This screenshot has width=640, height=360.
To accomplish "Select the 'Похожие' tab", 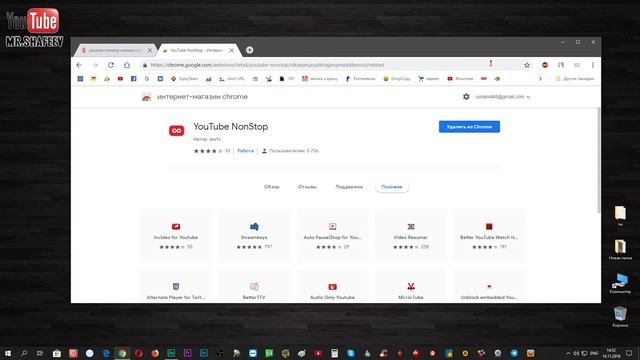I will [x=392, y=187].
